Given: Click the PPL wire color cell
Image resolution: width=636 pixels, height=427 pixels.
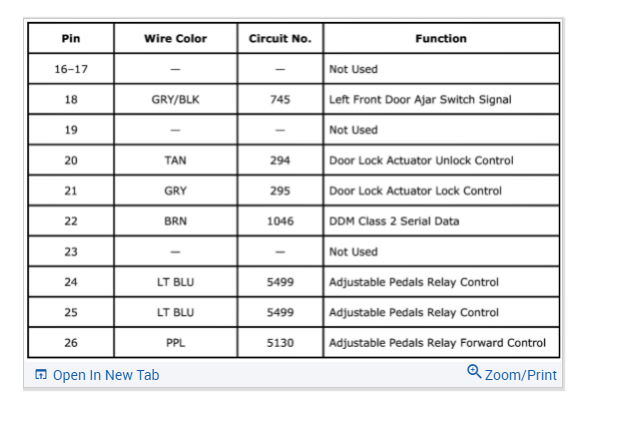Looking at the screenshot, I should click(175, 343).
